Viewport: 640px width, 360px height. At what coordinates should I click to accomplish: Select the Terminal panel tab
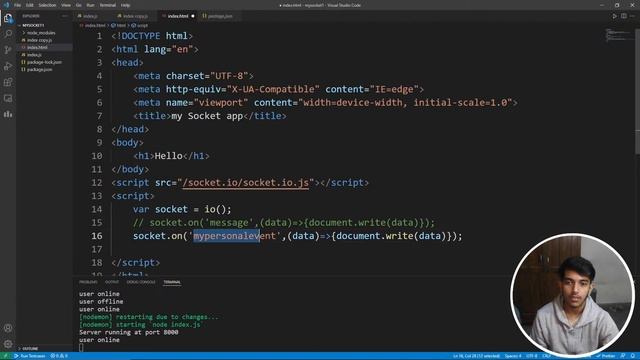pyautogui.click(x=172, y=282)
